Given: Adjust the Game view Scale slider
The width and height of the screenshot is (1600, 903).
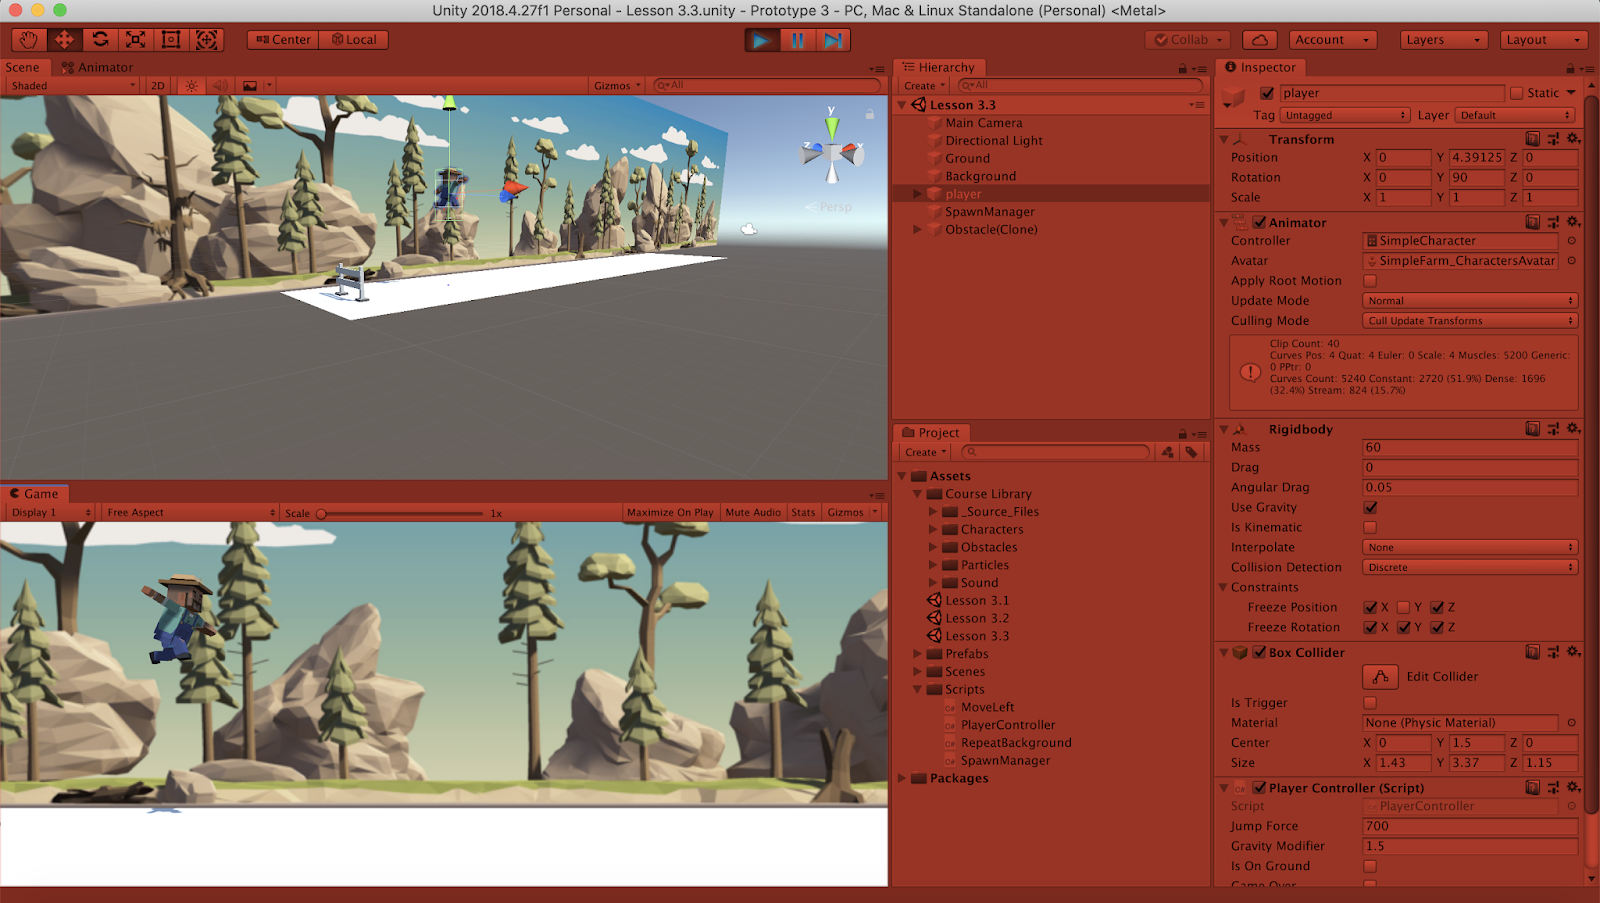Looking at the screenshot, I should coord(400,513).
